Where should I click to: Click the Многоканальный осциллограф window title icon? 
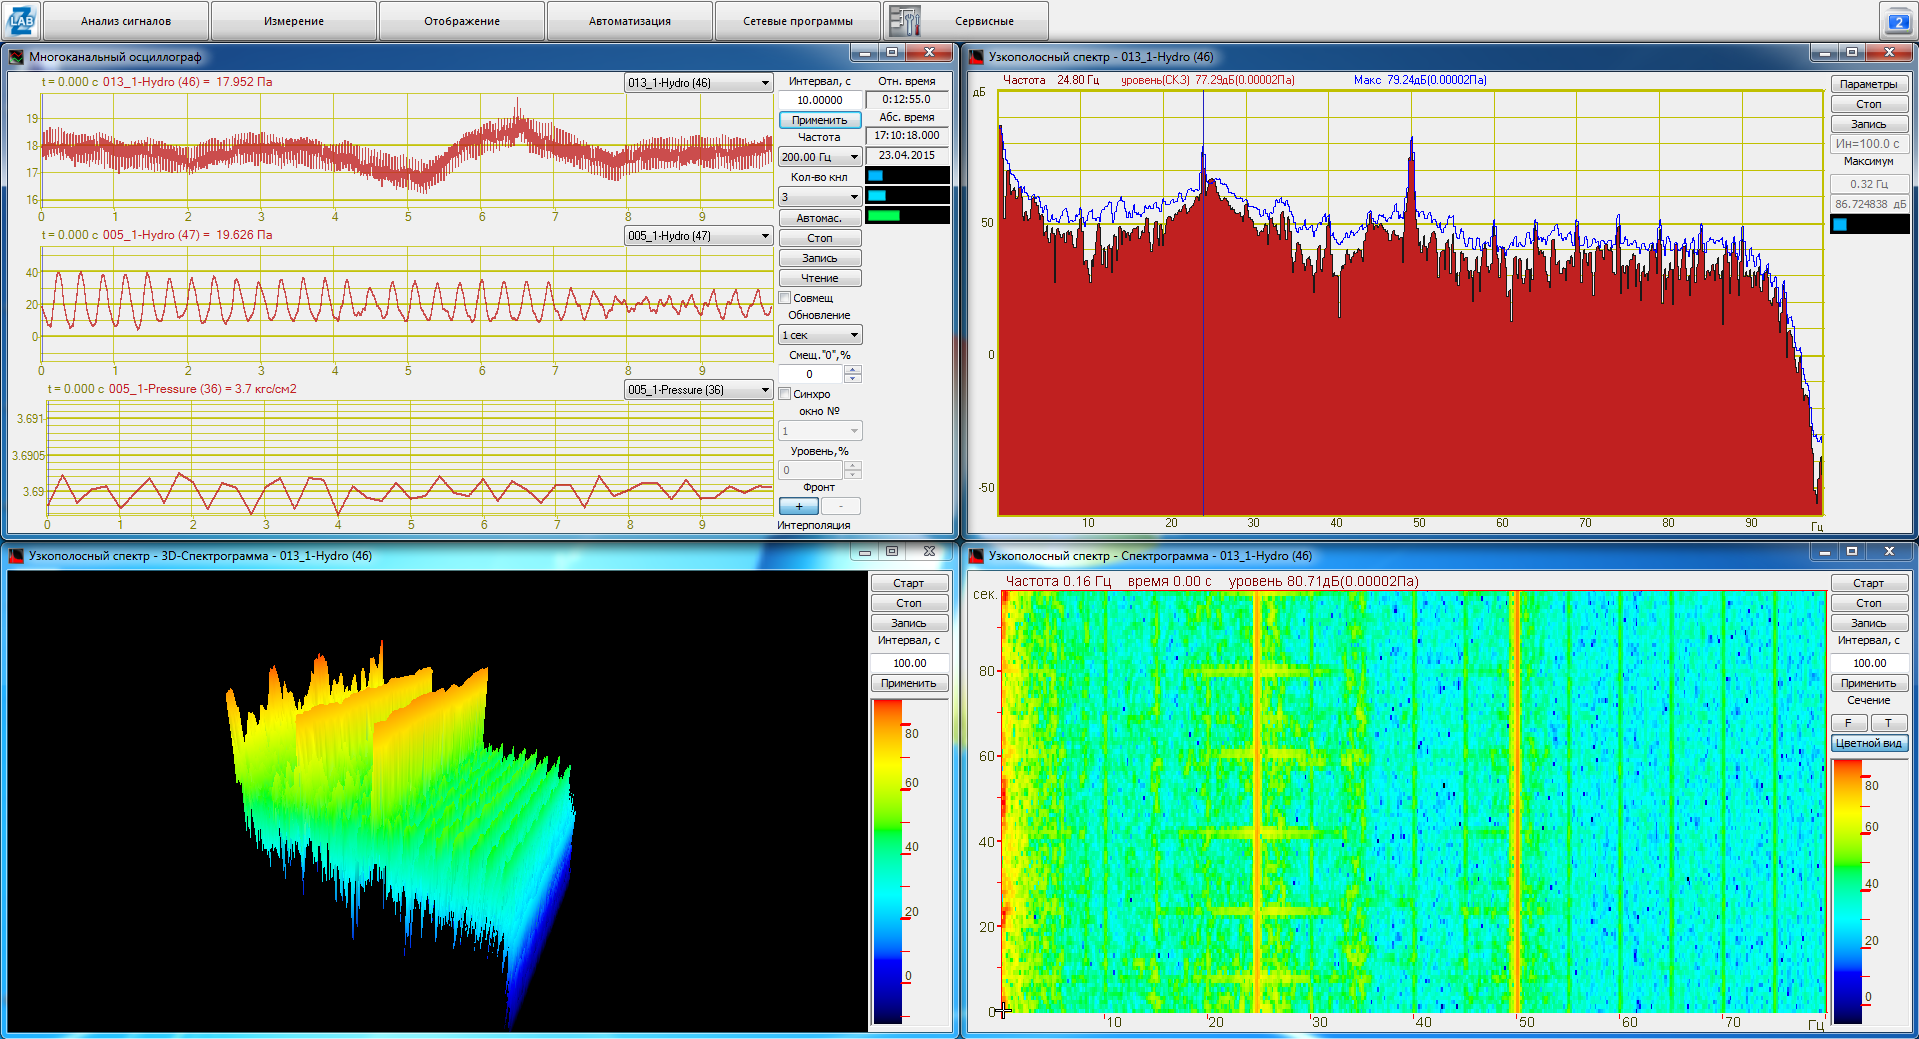(16, 57)
